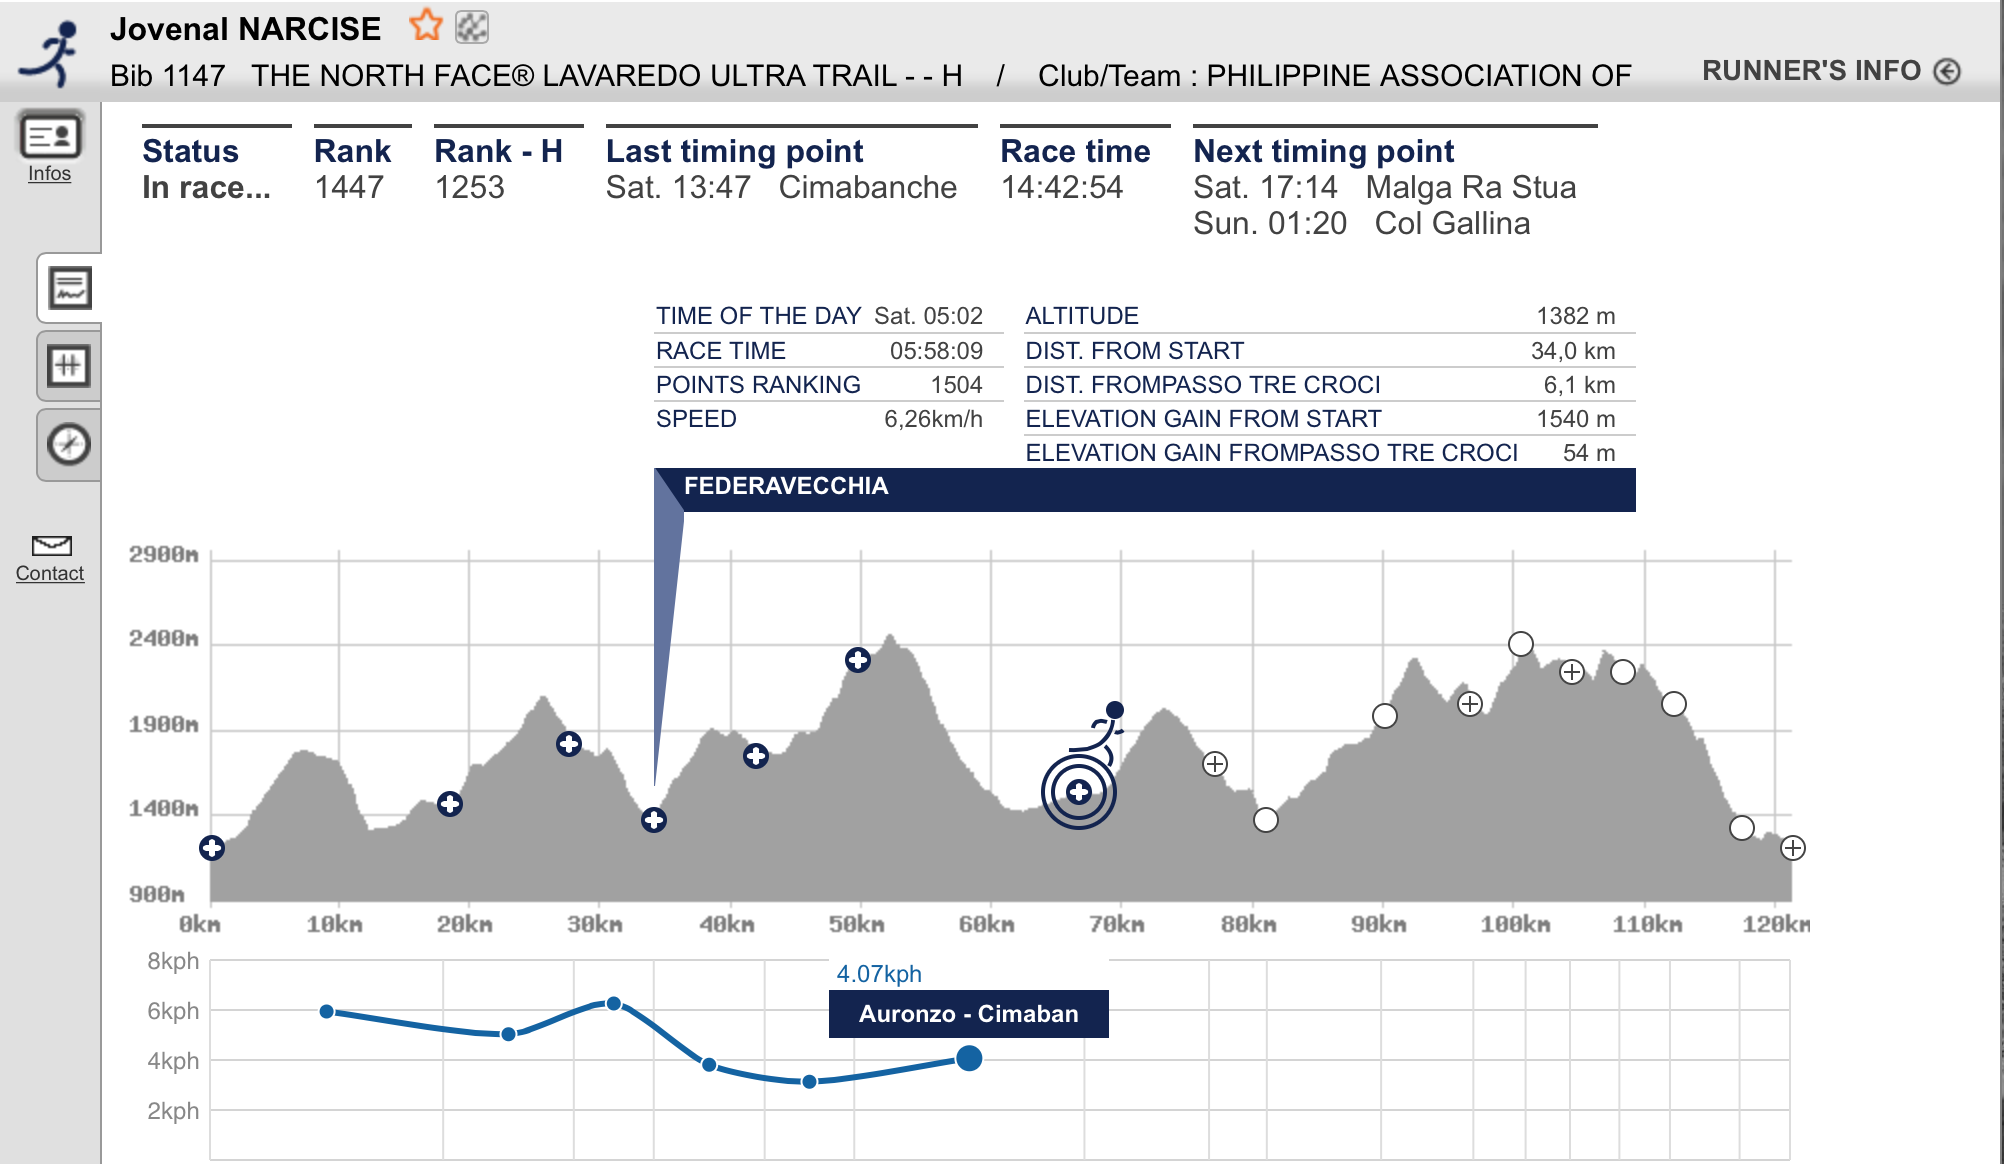Click the Contact envelope icon

coord(51,545)
